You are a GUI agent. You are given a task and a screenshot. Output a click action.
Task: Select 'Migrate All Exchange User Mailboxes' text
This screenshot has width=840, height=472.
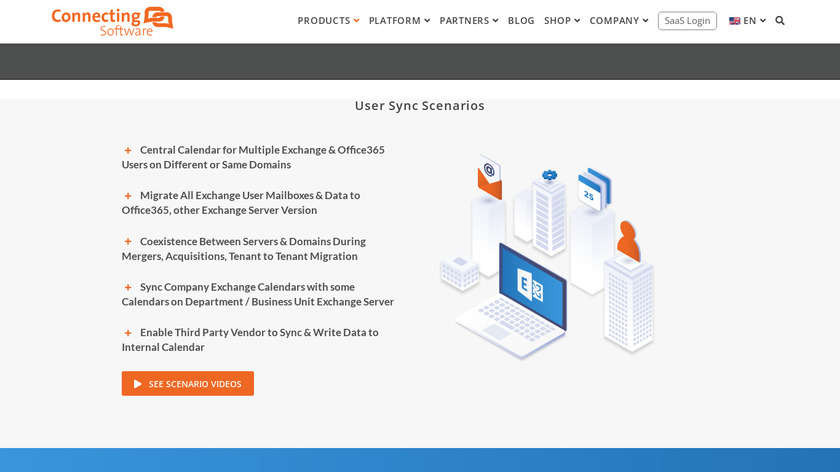pos(227,196)
